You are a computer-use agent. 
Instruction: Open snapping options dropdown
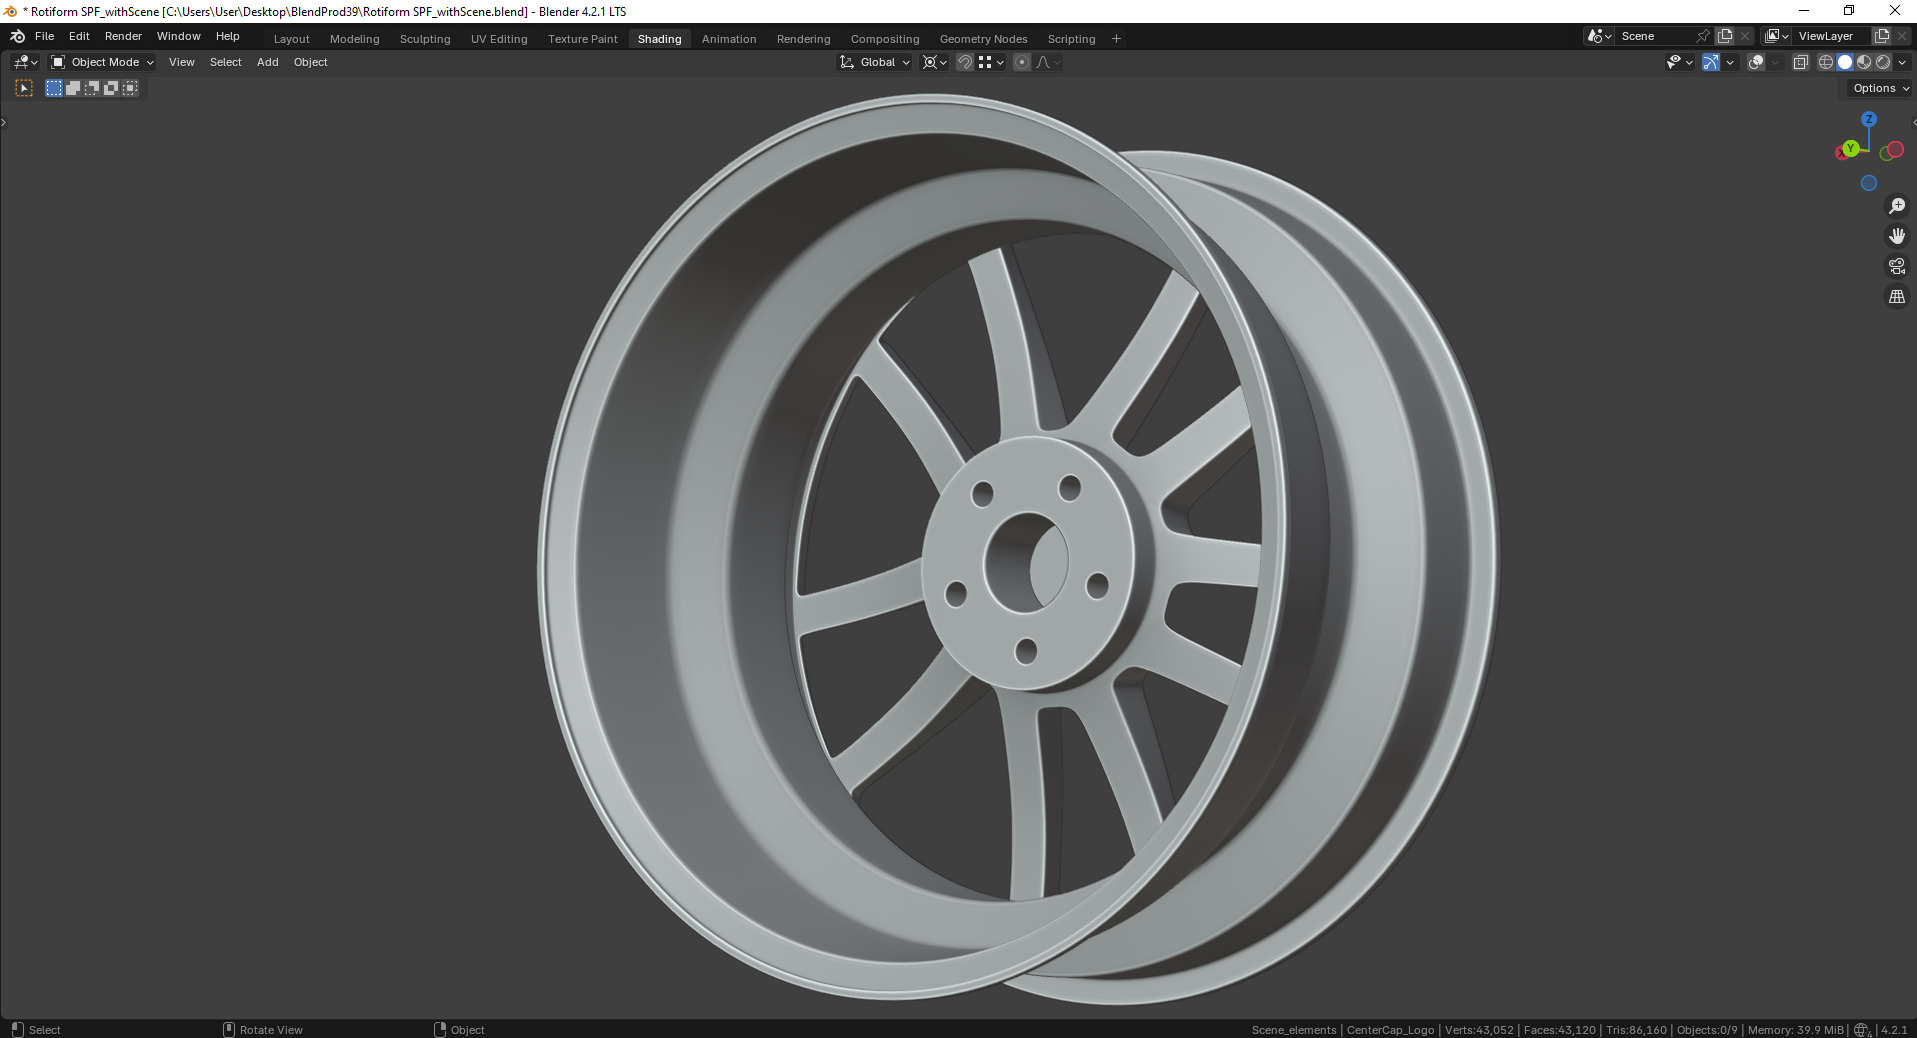coord(991,62)
